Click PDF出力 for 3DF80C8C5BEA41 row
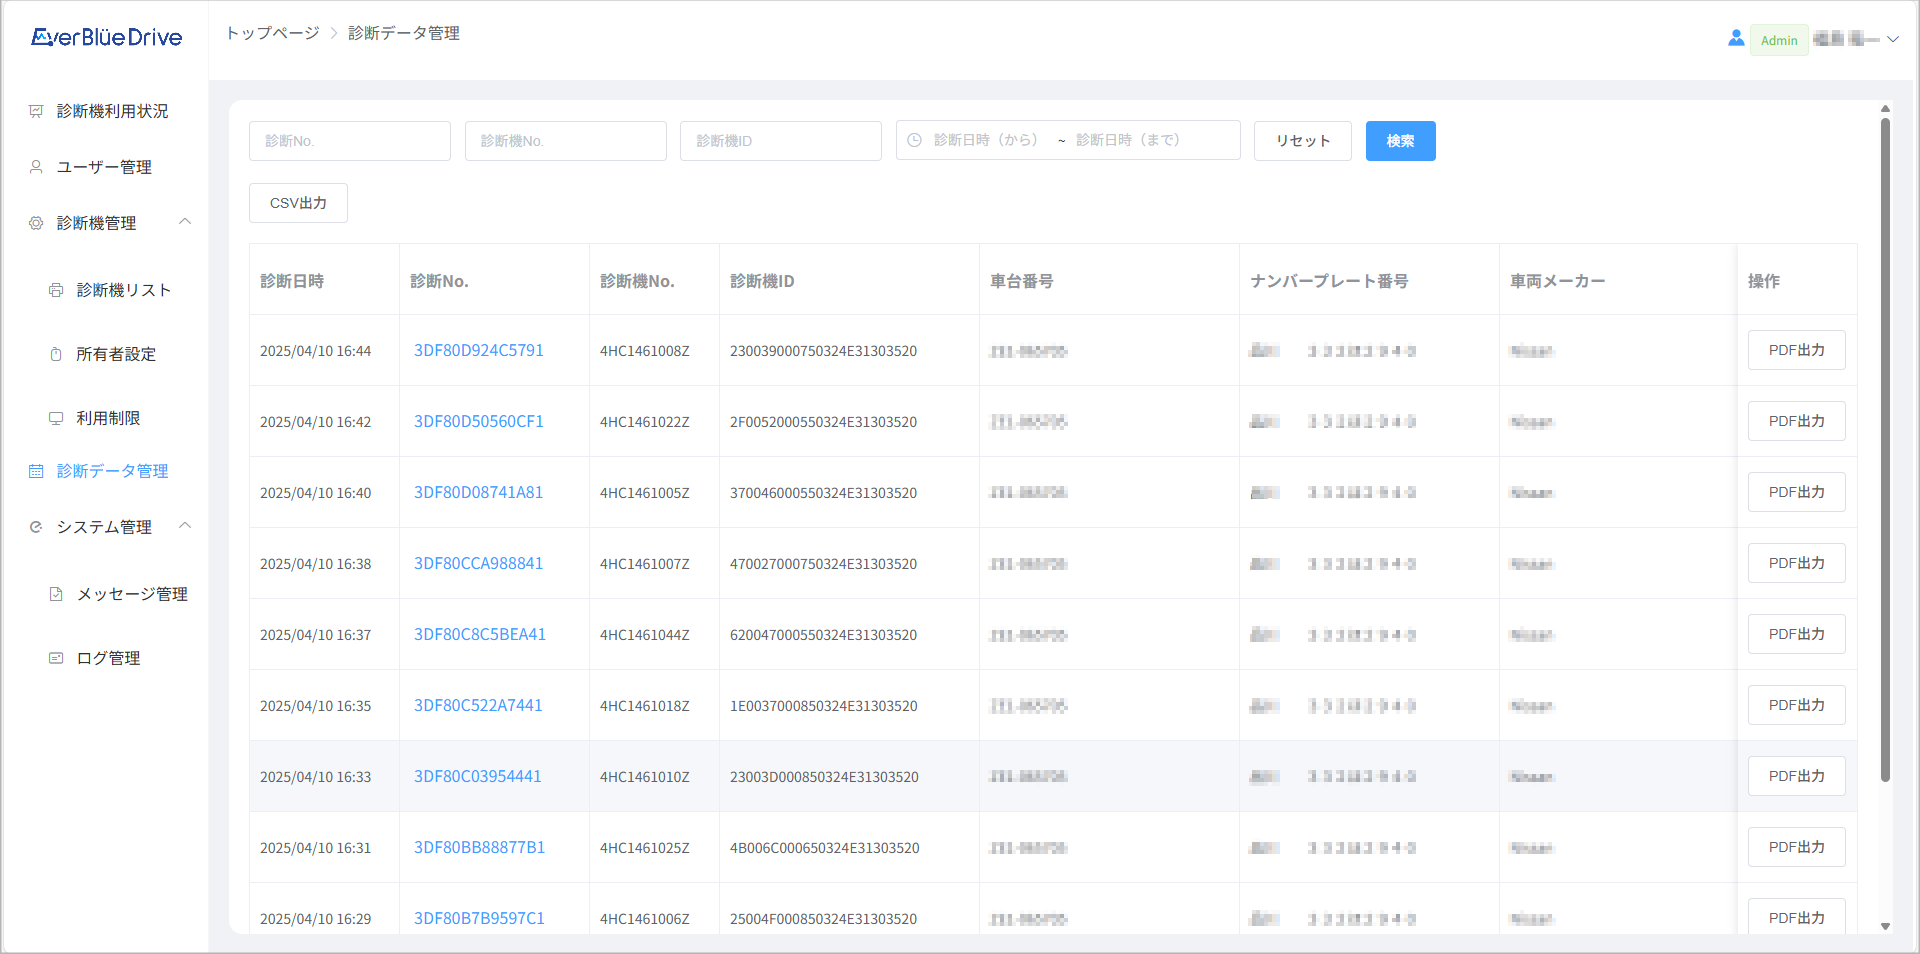 [1796, 634]
